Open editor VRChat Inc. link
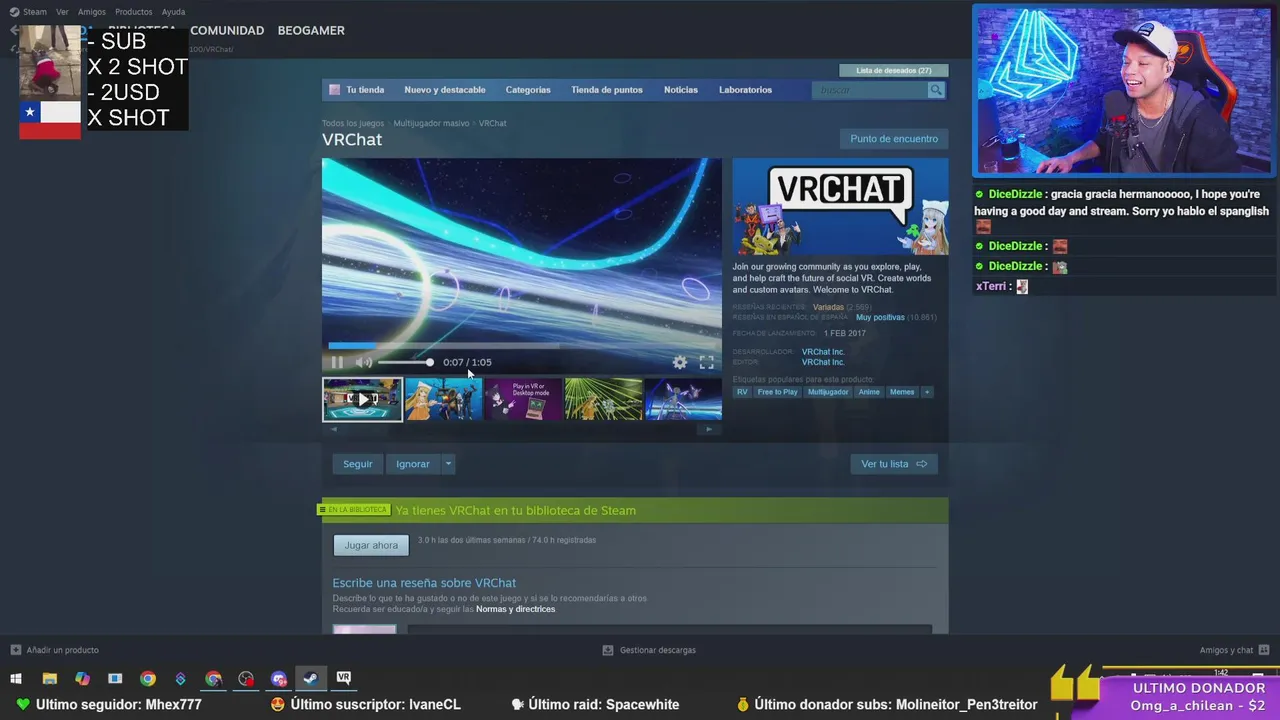This screenshot has height=720, width=1280. pyautogui.click(x=823, y=362)
